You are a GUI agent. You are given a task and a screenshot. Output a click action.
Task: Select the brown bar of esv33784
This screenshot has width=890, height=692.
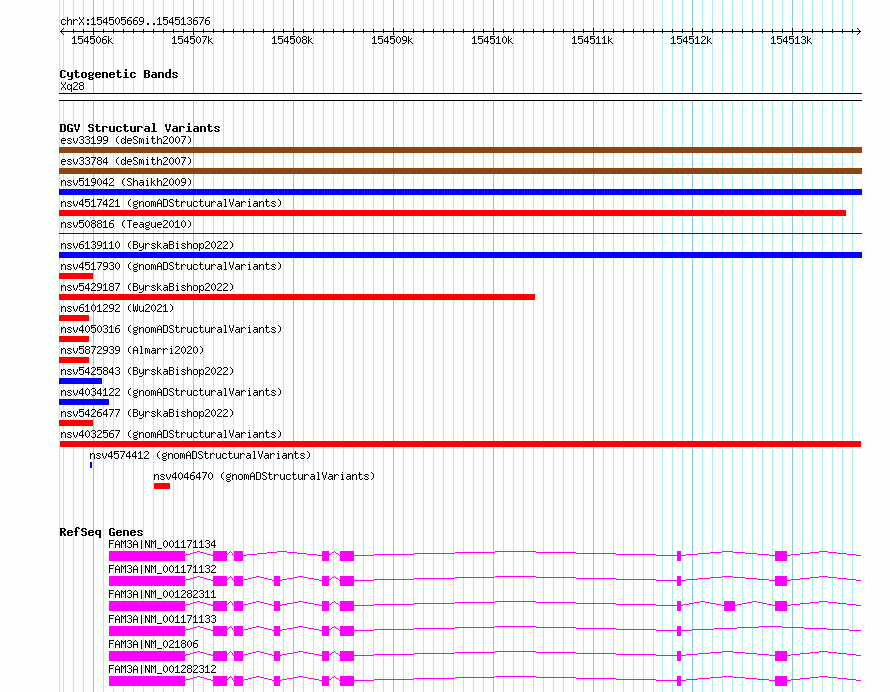click(460, 171)
